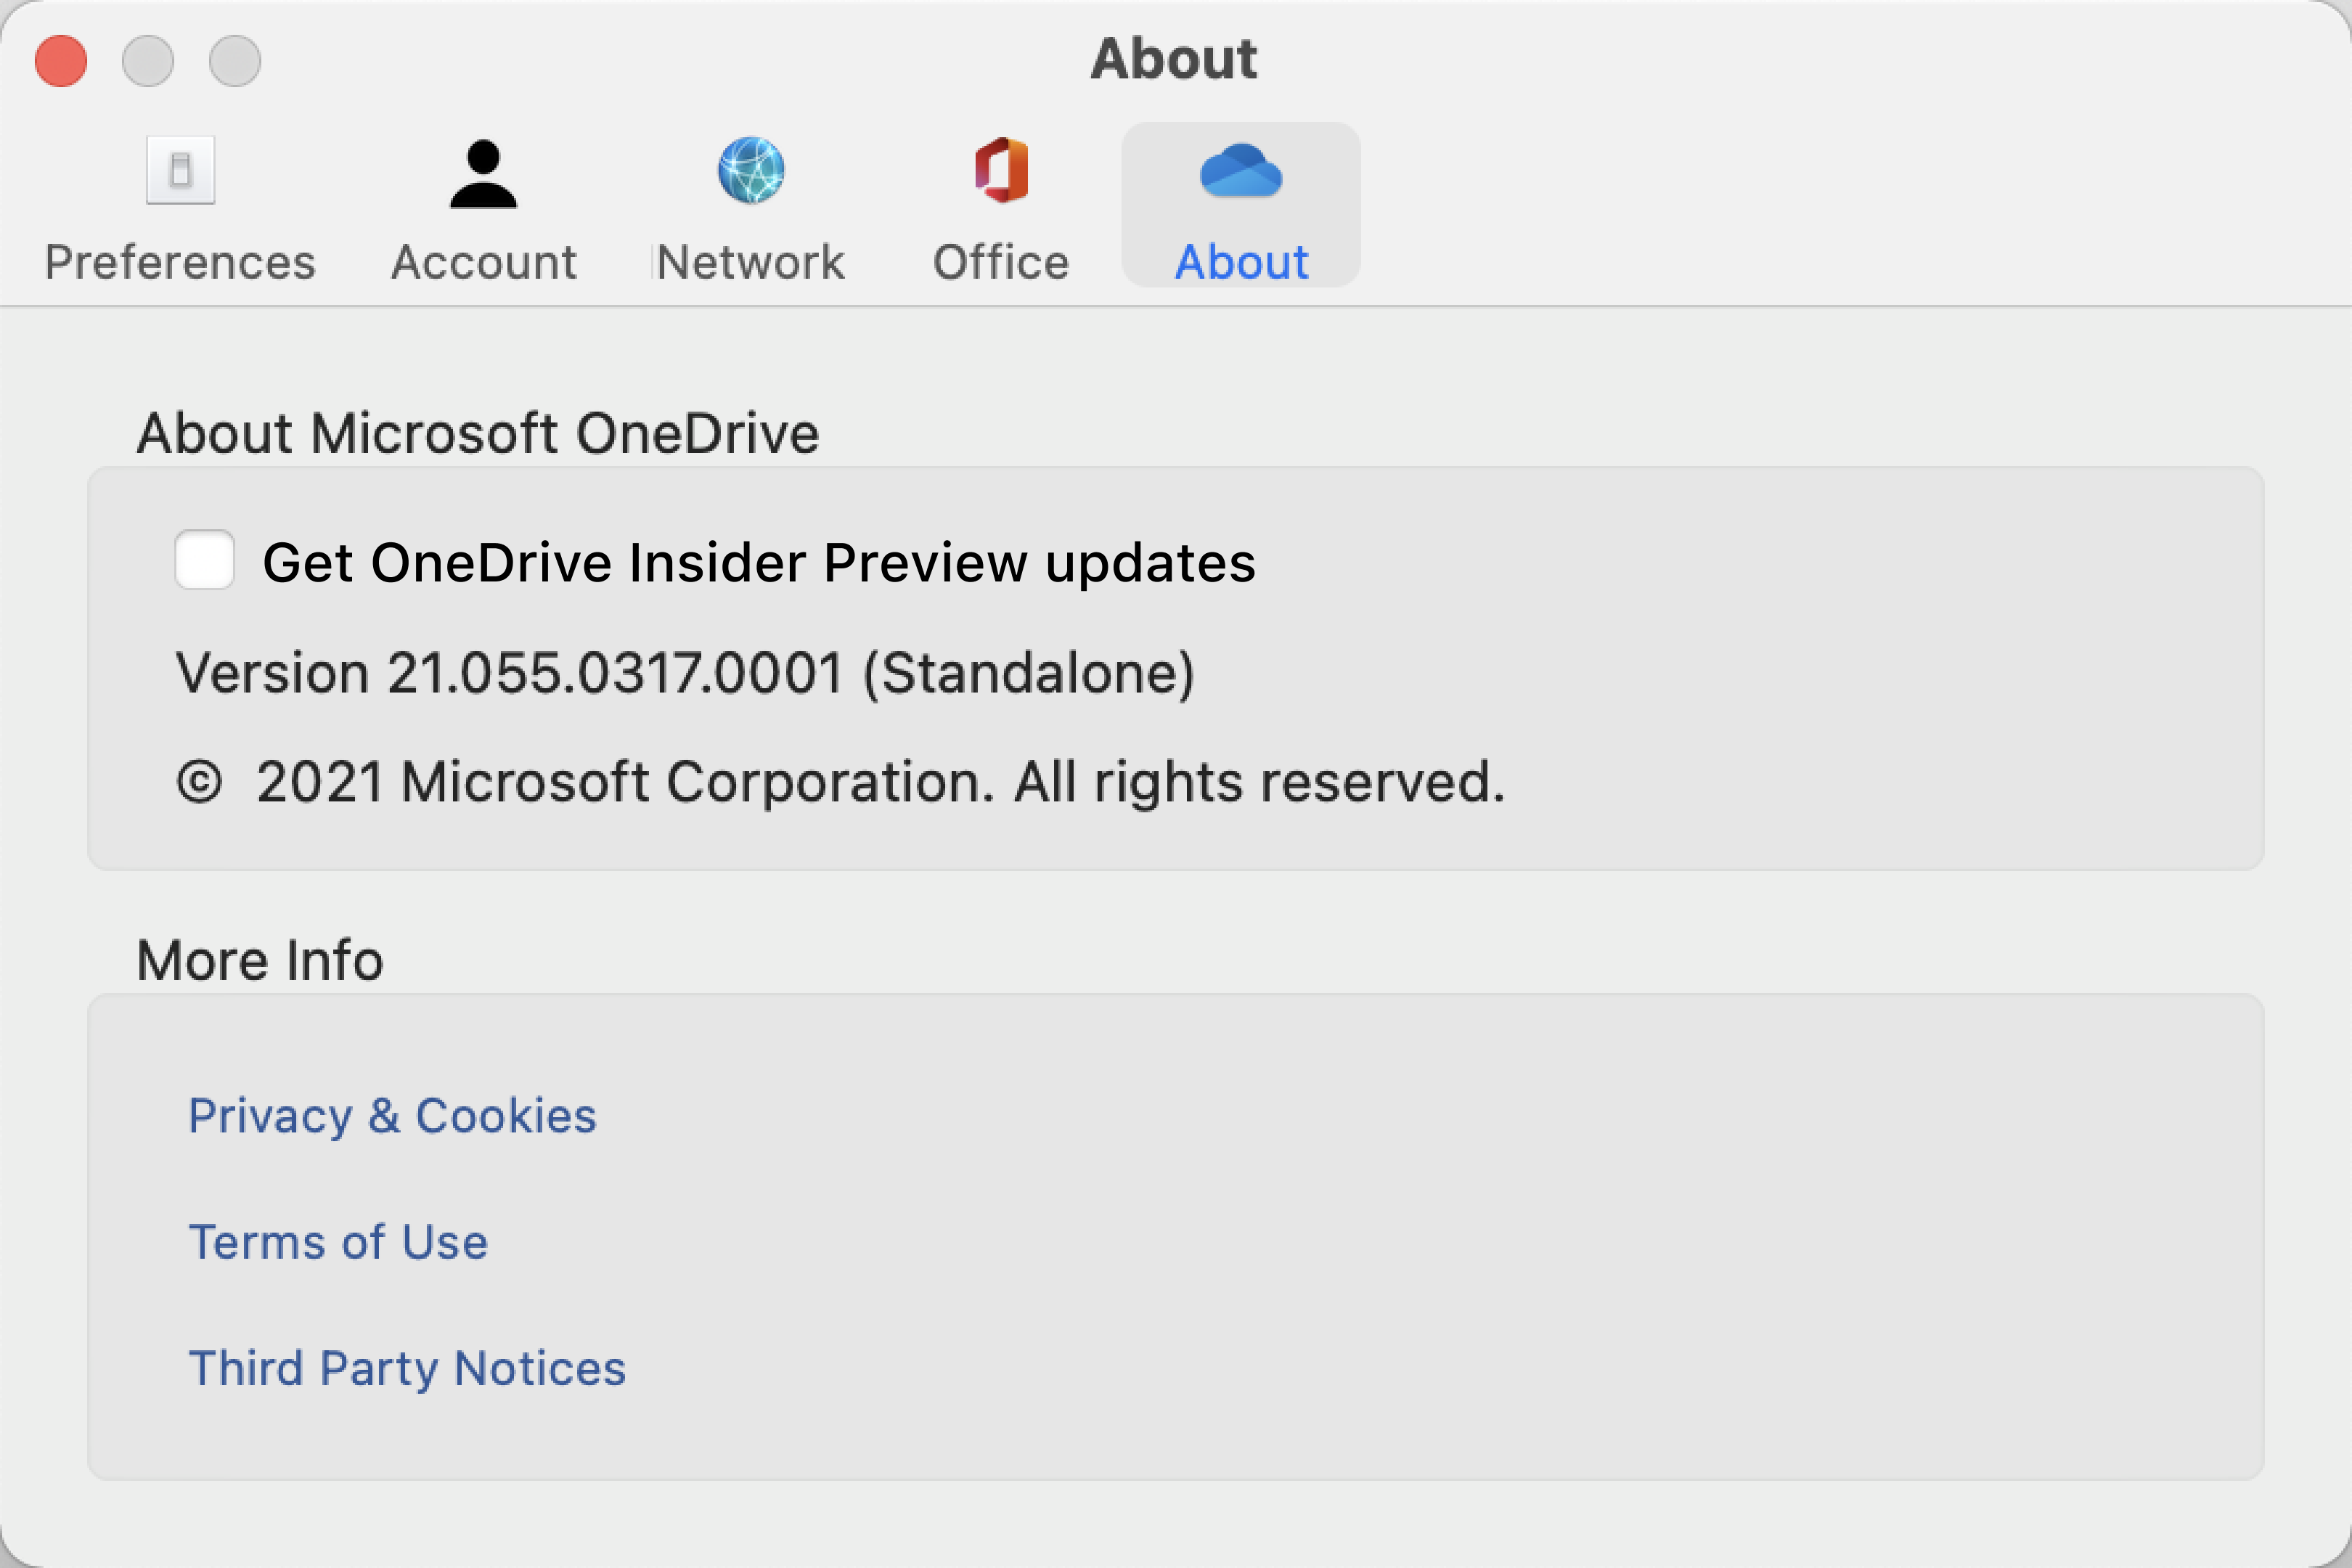Open Preferences switch icon
2352x1568 pixels.
pos(180,171)
